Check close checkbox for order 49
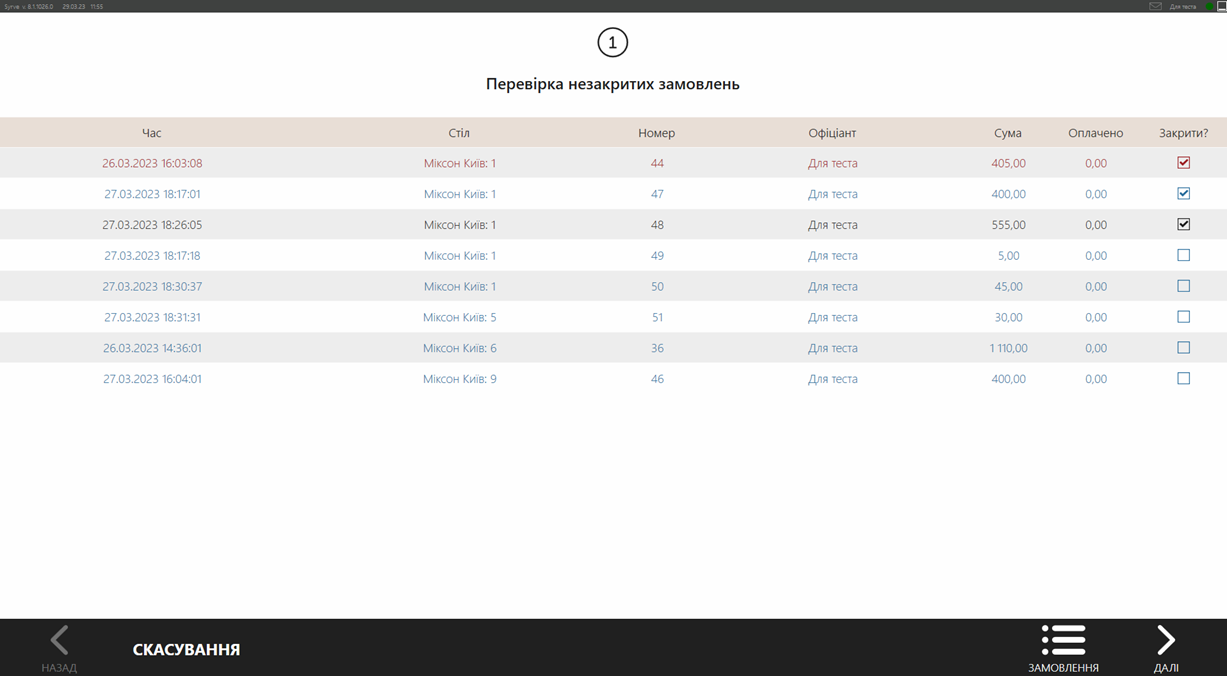The height and width of the screenshot is (676, 1227). click(x=1183, y=255)
